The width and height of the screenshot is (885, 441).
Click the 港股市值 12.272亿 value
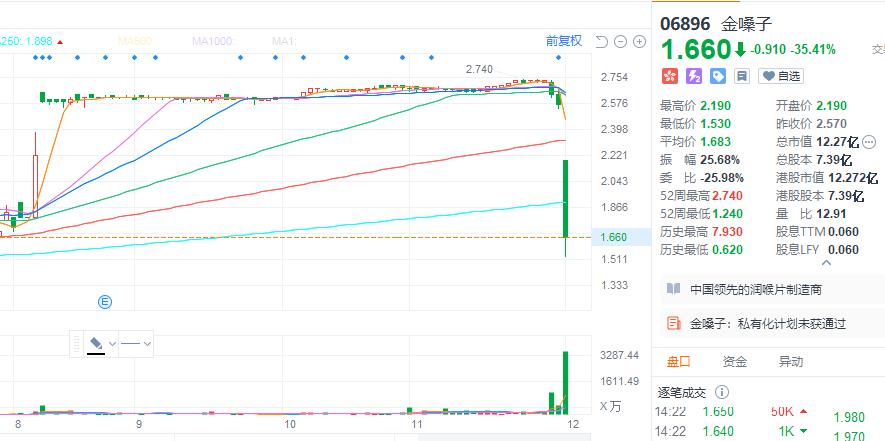pyautogui.click(x=853, y=178)
